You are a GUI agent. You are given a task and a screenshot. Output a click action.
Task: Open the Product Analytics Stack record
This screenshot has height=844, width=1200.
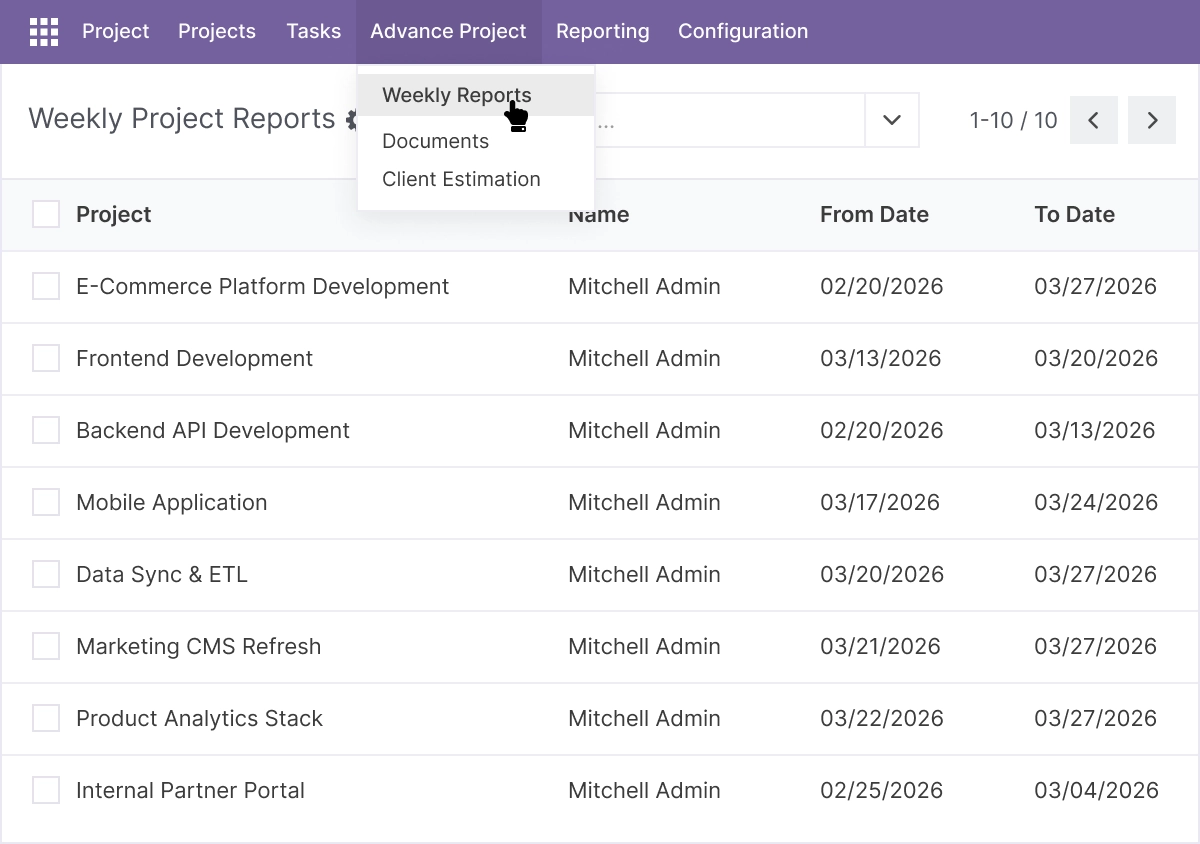tap(200, 718)
